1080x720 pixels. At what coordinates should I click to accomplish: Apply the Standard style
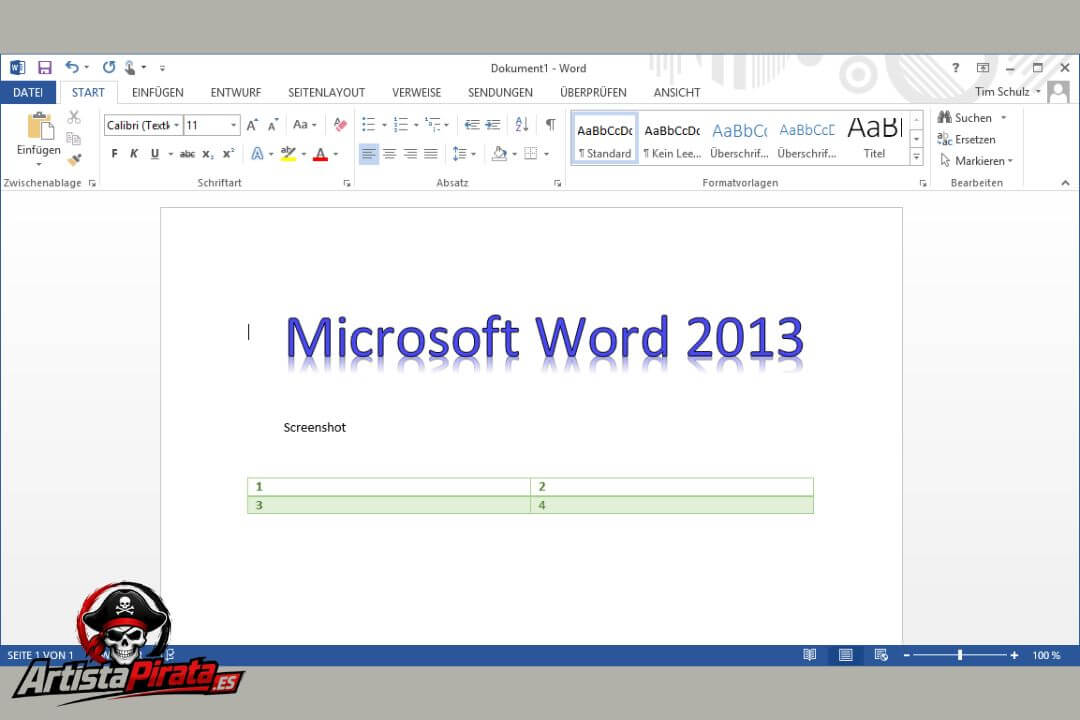click(604, 138)
